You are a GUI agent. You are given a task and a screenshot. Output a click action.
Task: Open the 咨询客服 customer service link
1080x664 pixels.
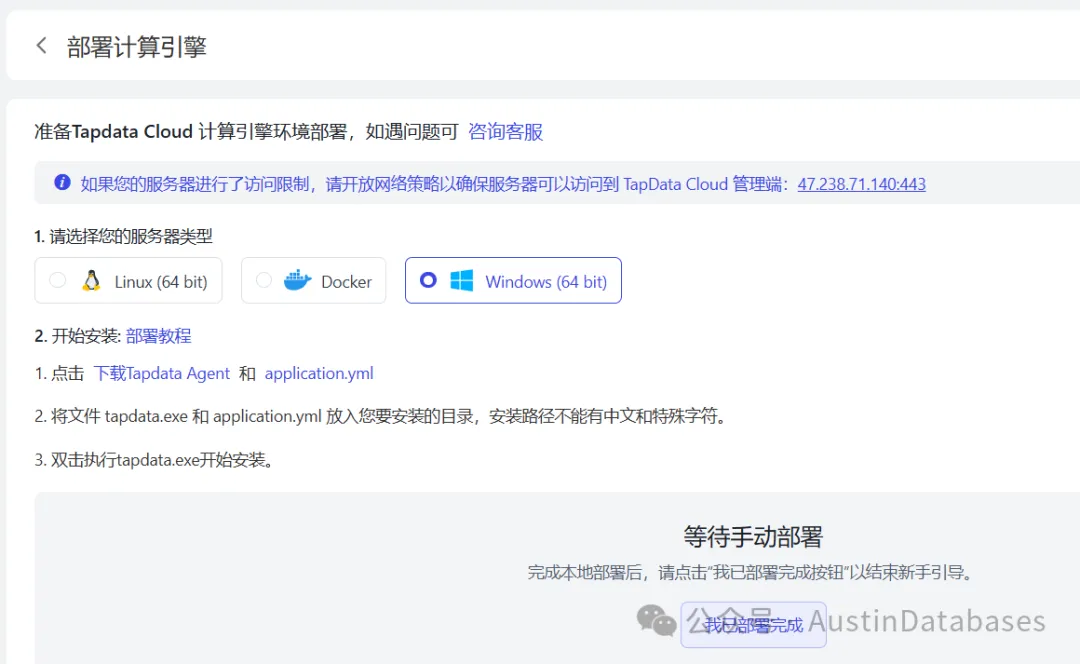tap(505, 132)
